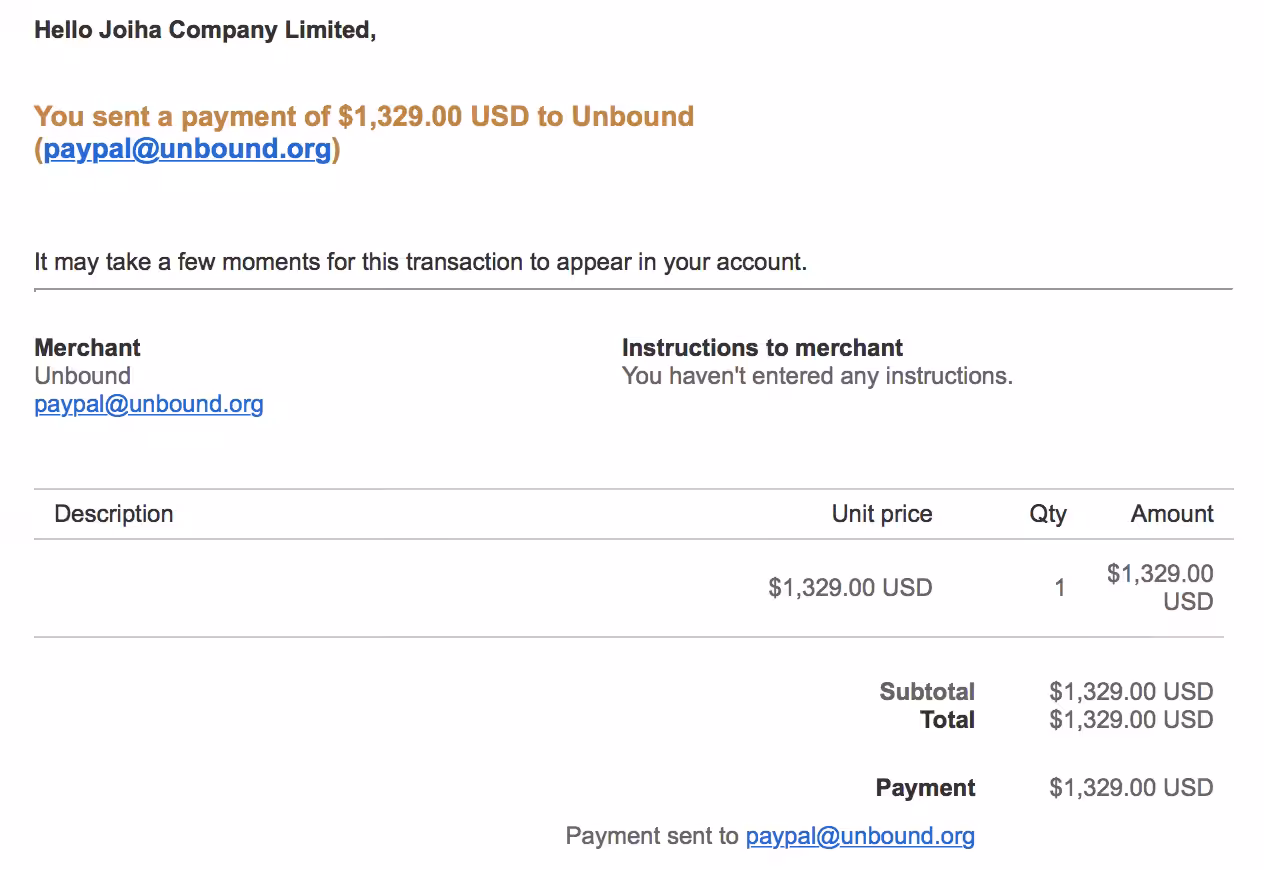1264x870 pixels.
Task: Click the paypal@unbound.org link under Merchant
Action: [149, 404]
